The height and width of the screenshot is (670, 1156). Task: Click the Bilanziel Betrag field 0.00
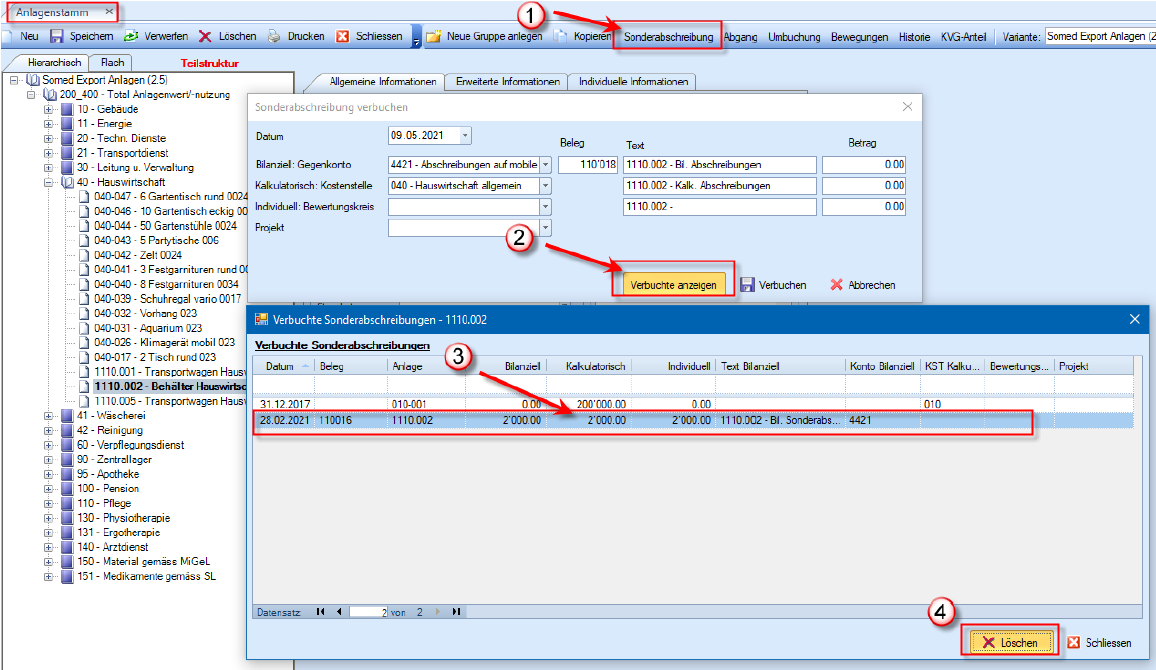[x=863, y=165]
